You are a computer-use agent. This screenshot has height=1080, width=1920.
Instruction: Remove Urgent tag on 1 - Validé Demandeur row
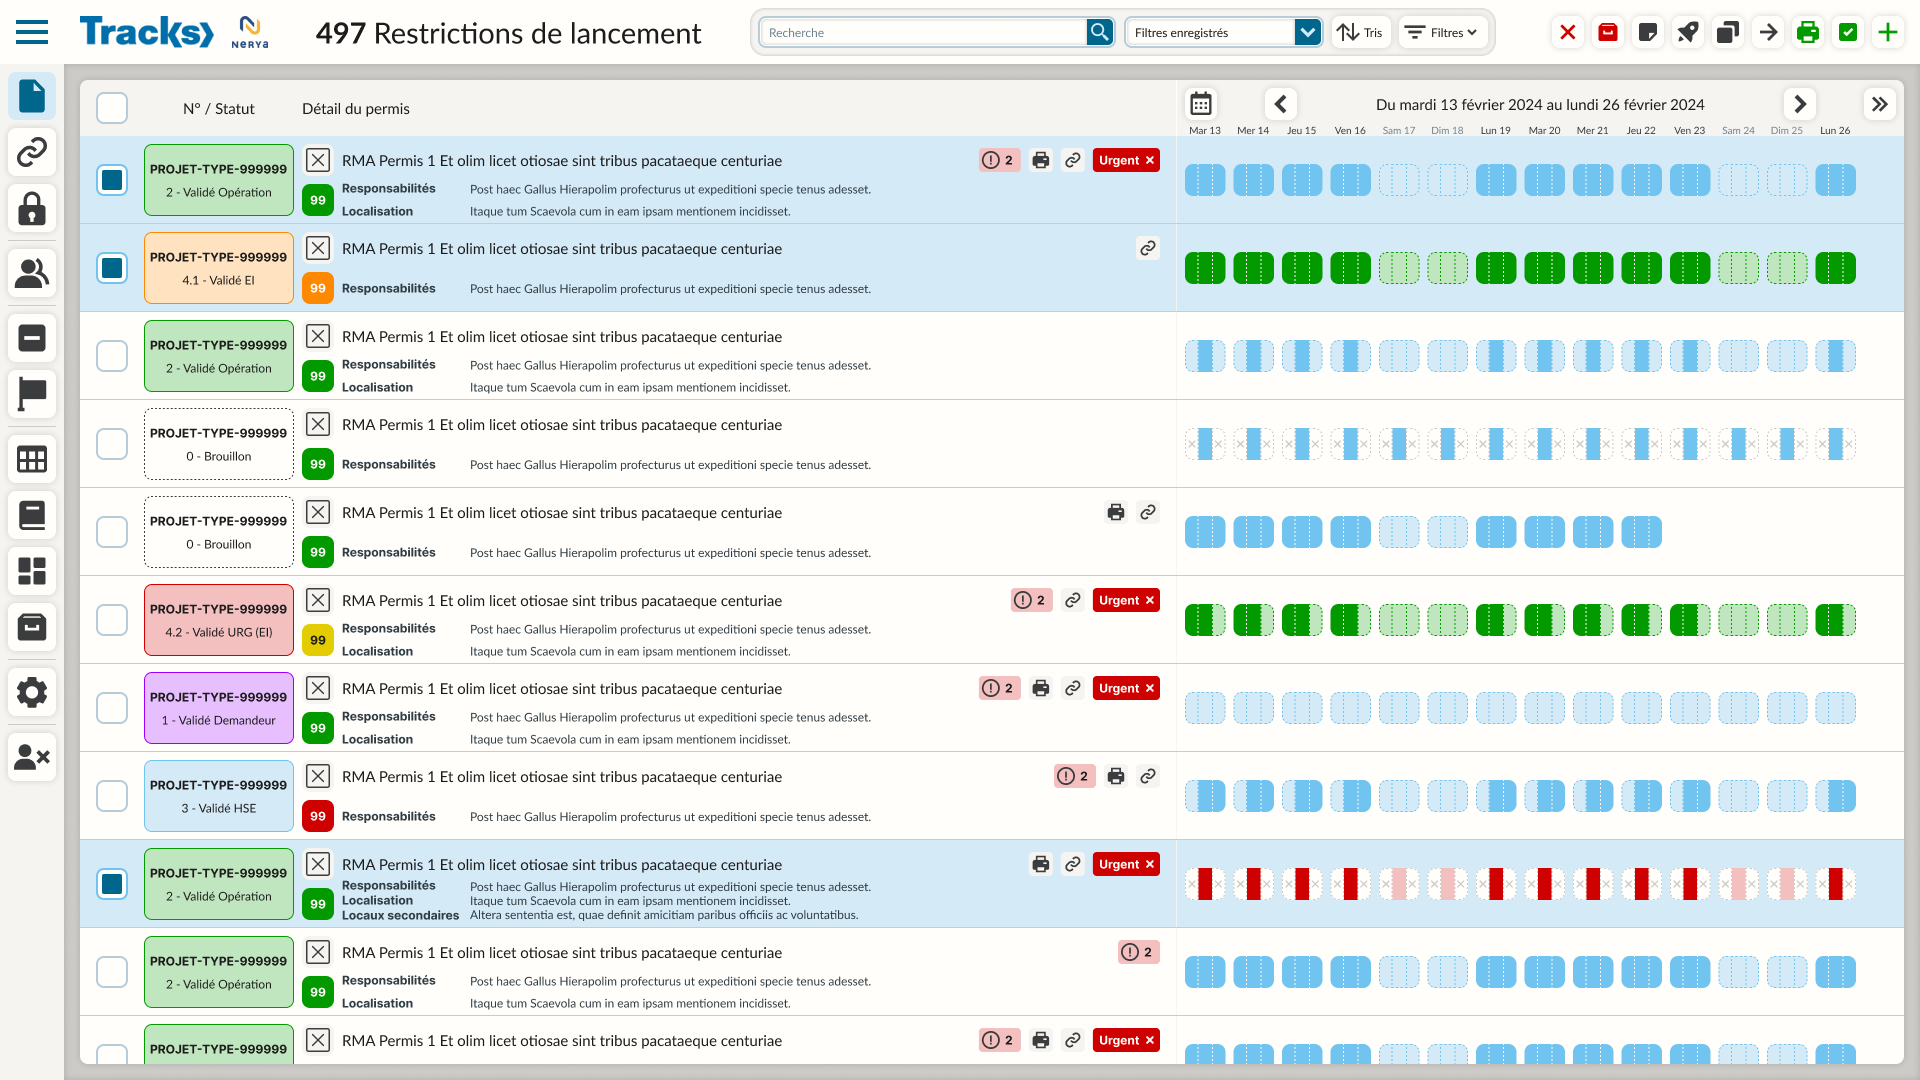[1150, 688]
